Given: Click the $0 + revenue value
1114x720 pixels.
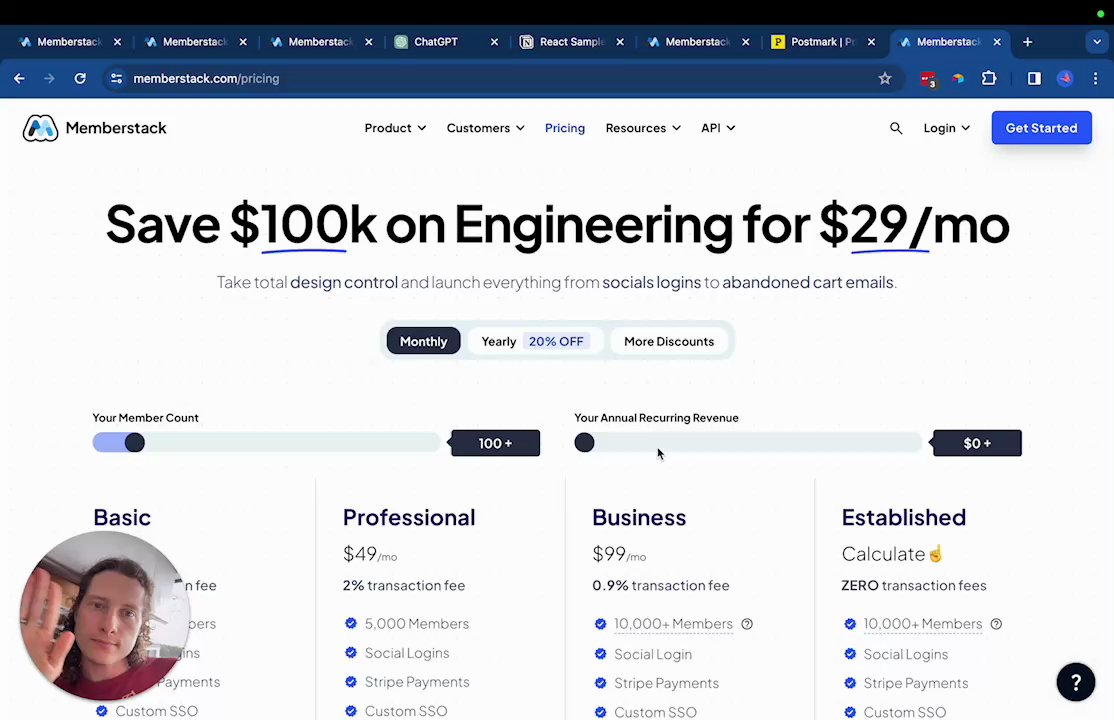Looking at the screenshot, I should coord(977,444).
